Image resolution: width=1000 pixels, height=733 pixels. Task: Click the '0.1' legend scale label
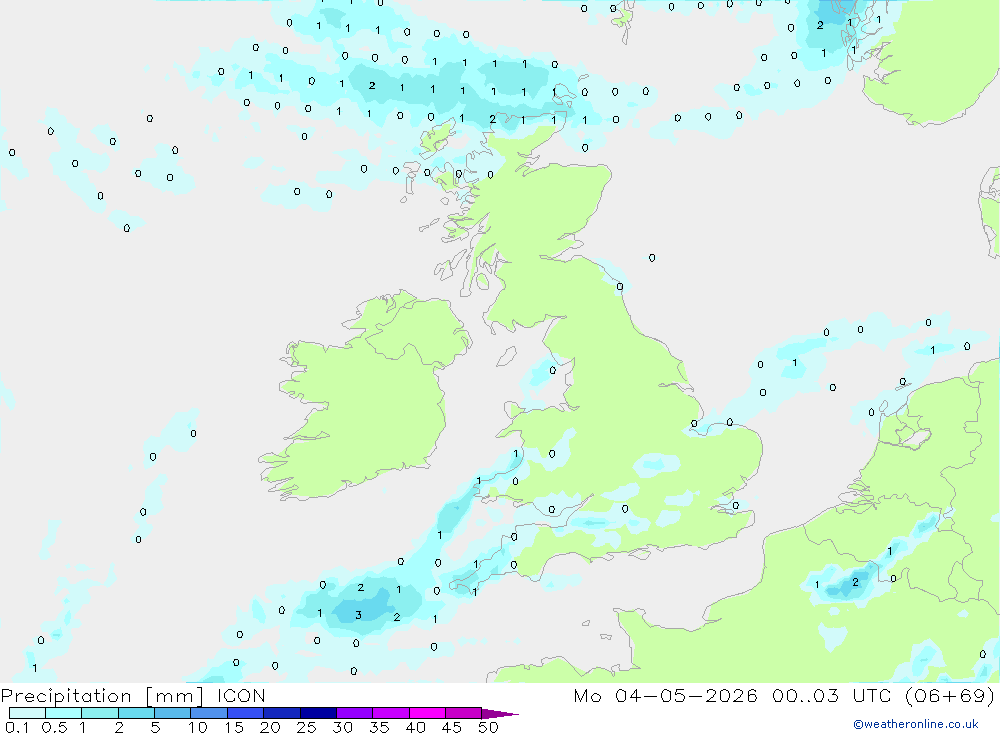pyautogui.click(x=17, y=727)
